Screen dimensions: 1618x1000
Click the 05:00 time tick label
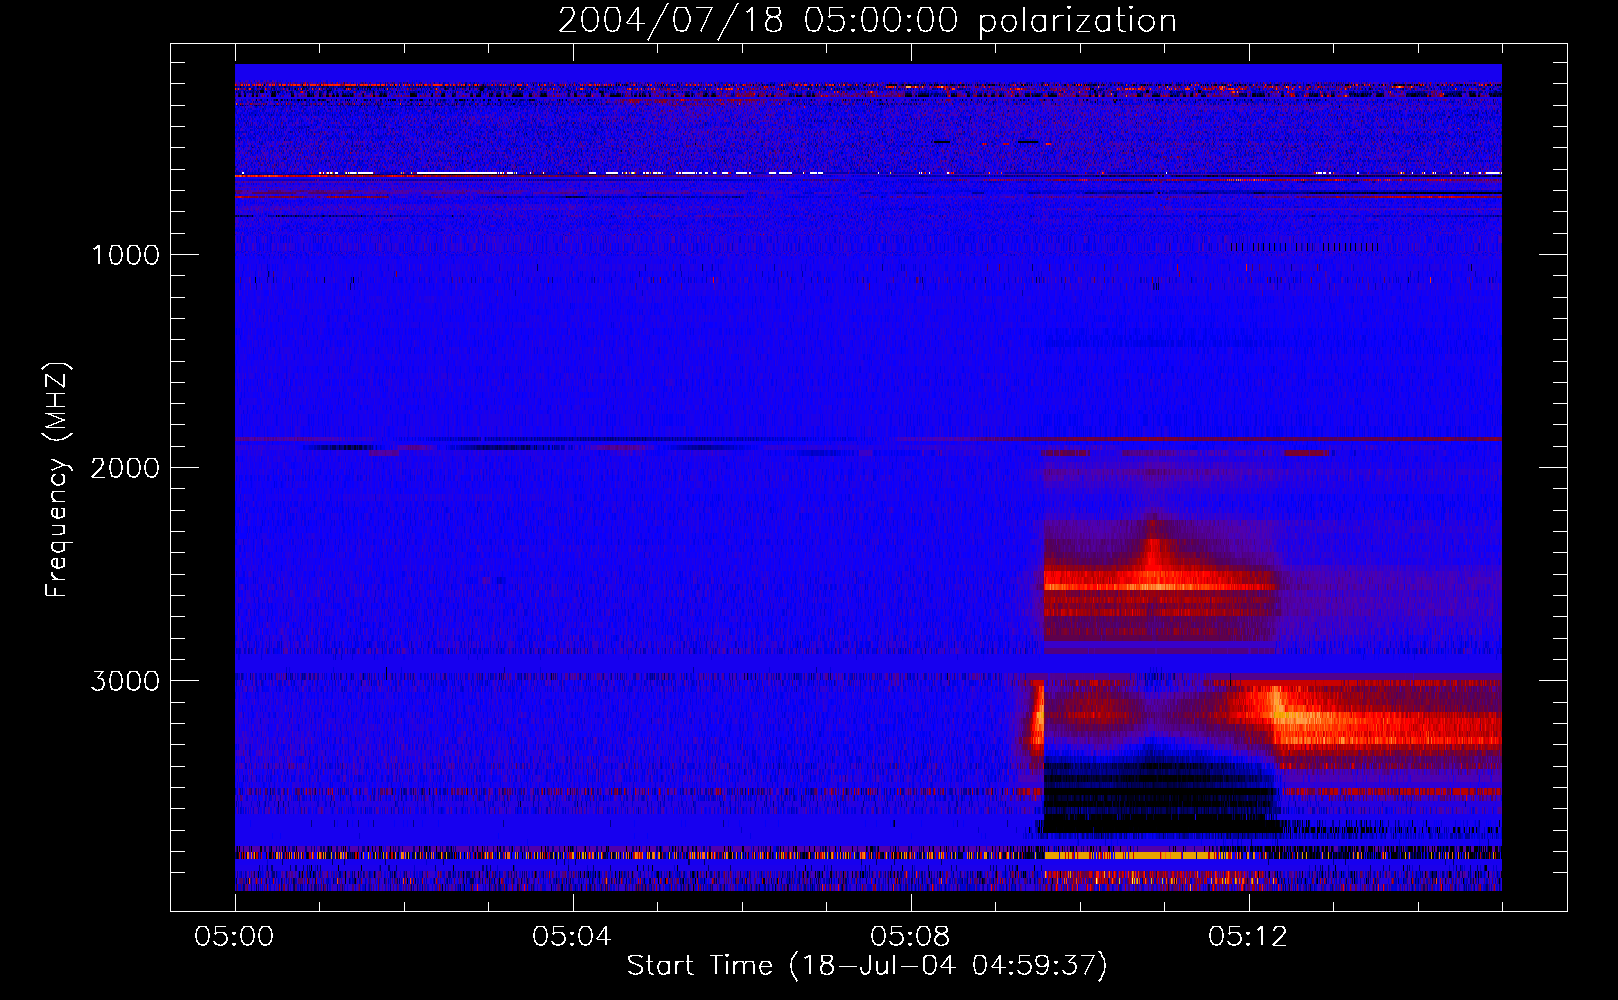click(x=235, y=937)
